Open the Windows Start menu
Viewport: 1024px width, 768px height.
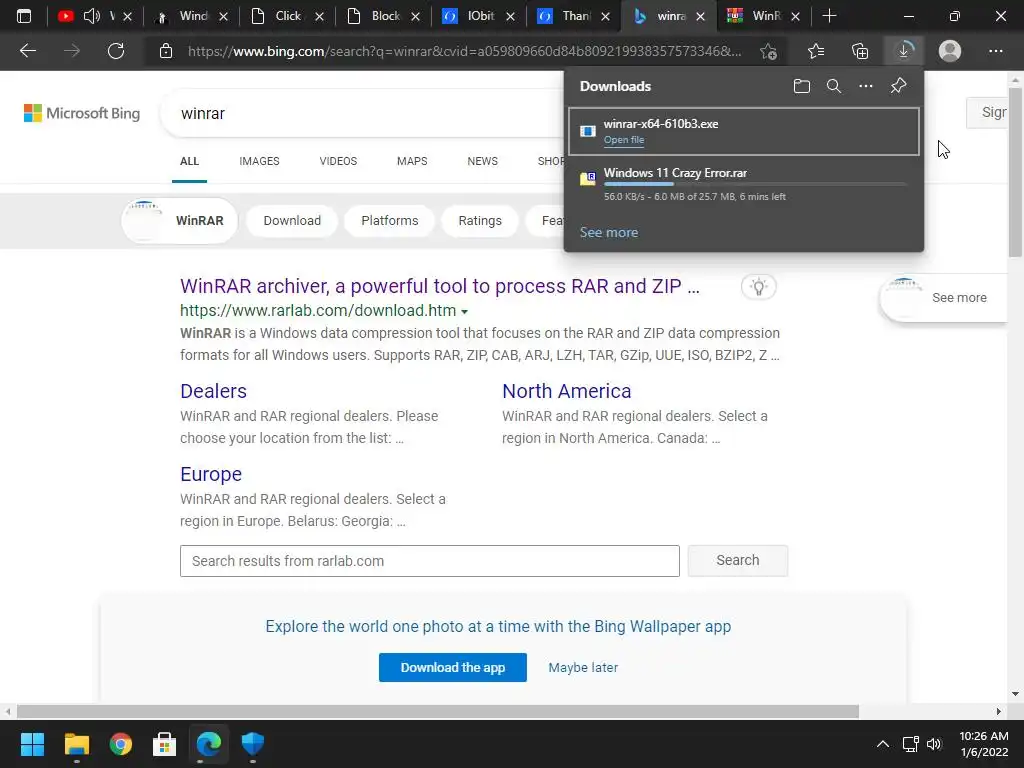point(32,744)
